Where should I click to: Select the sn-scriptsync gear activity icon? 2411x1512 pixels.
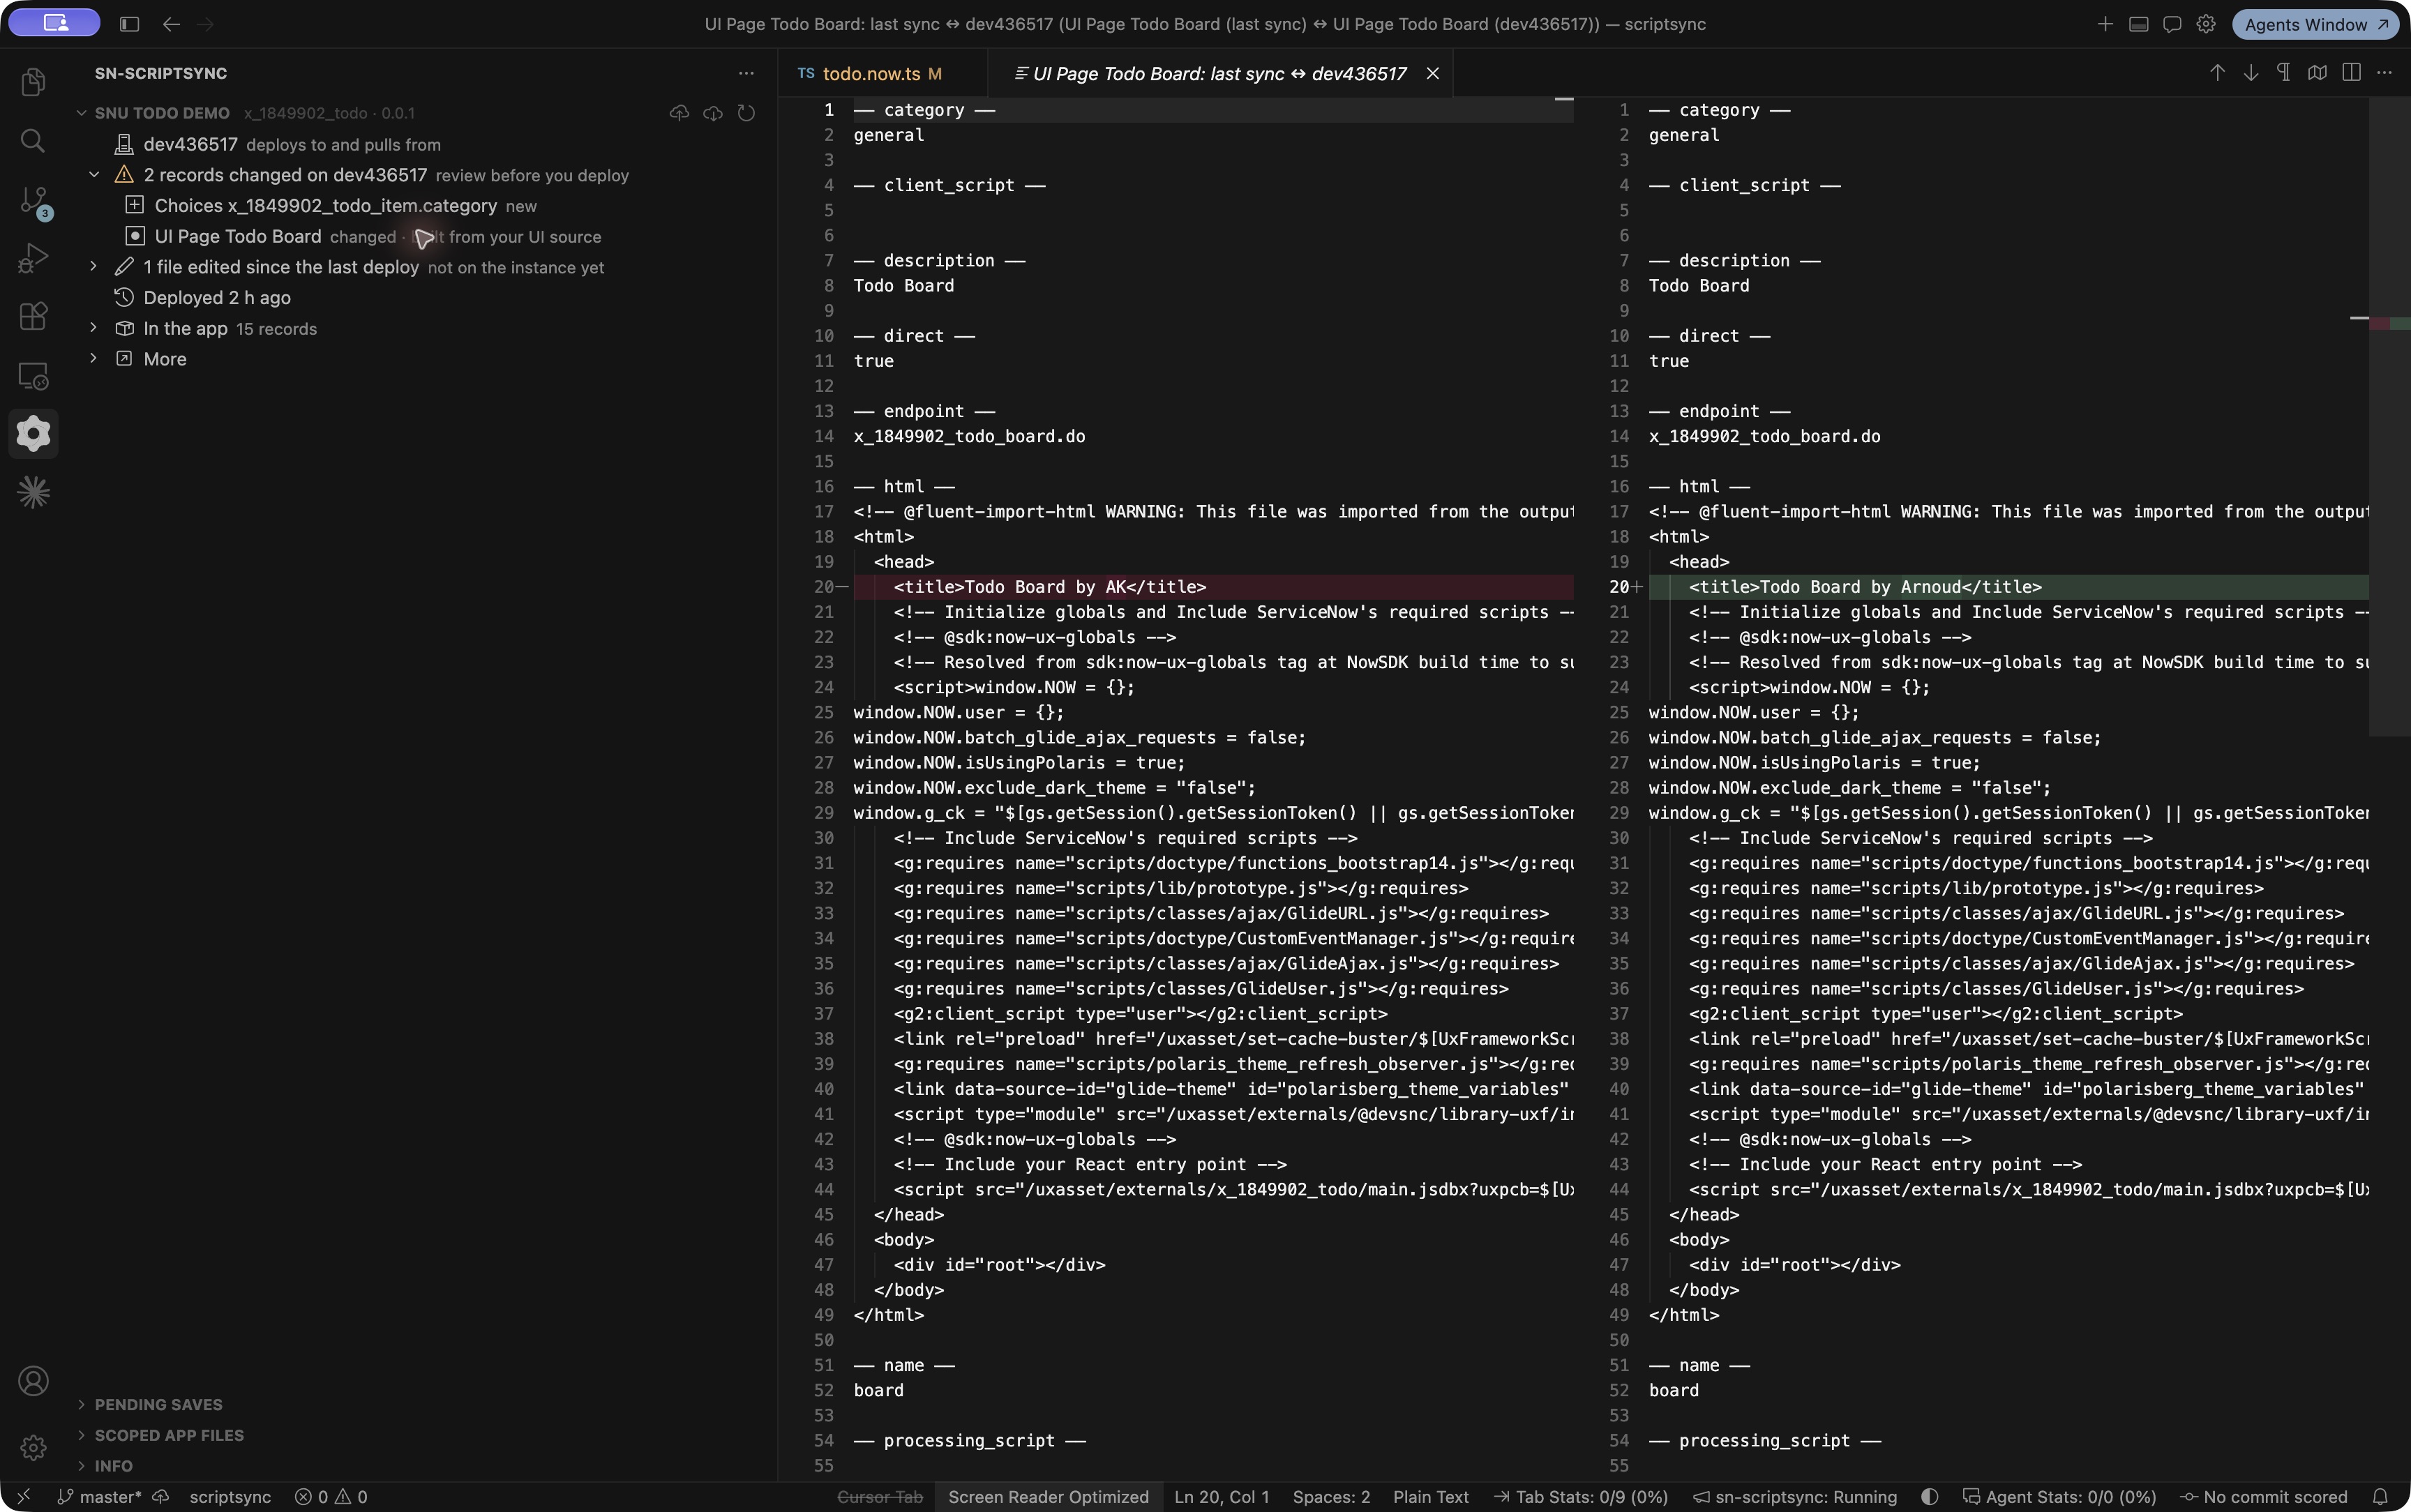click(x=33, y=434)
